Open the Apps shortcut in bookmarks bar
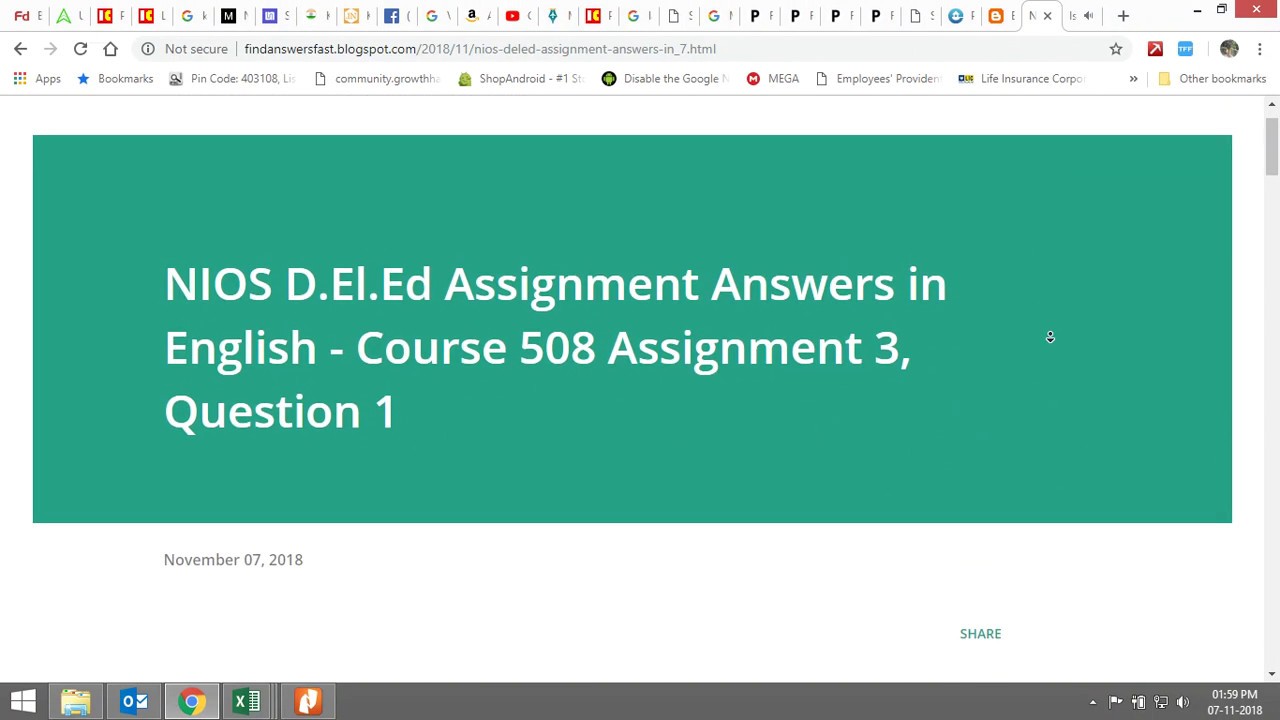 37,78
